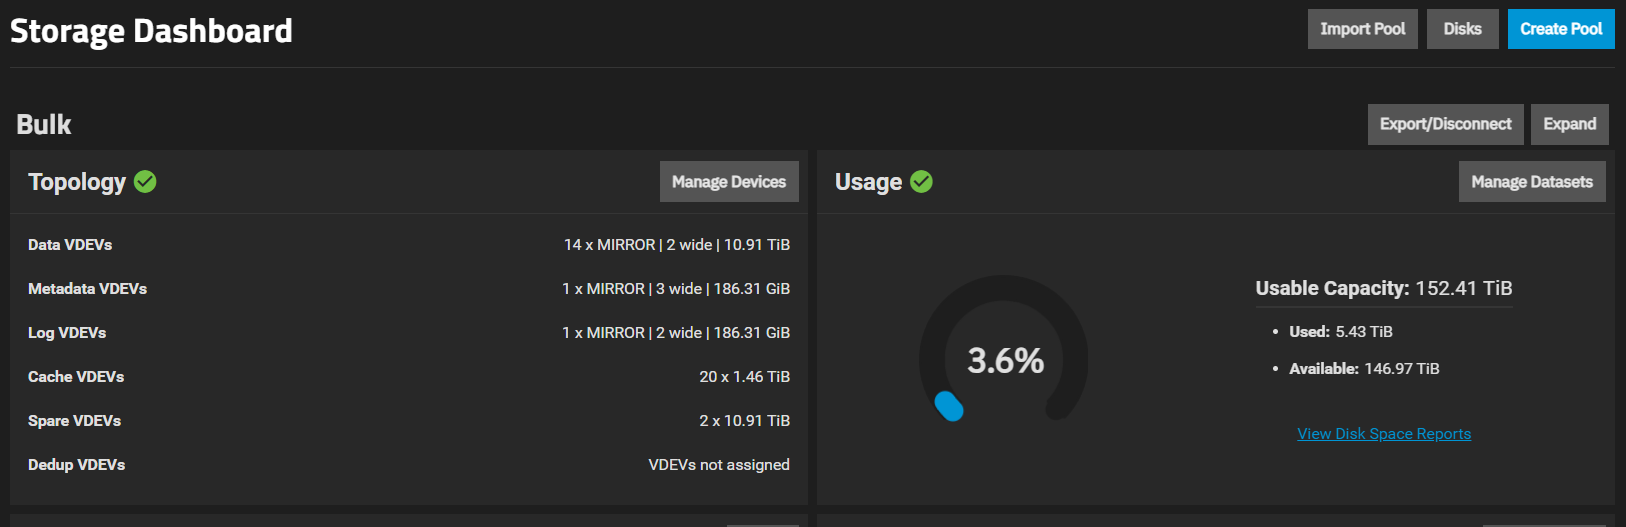Click the Bulk pool name heading
Image resolution: width=1626 pixels, height=527 pixels.
point(44,125)
